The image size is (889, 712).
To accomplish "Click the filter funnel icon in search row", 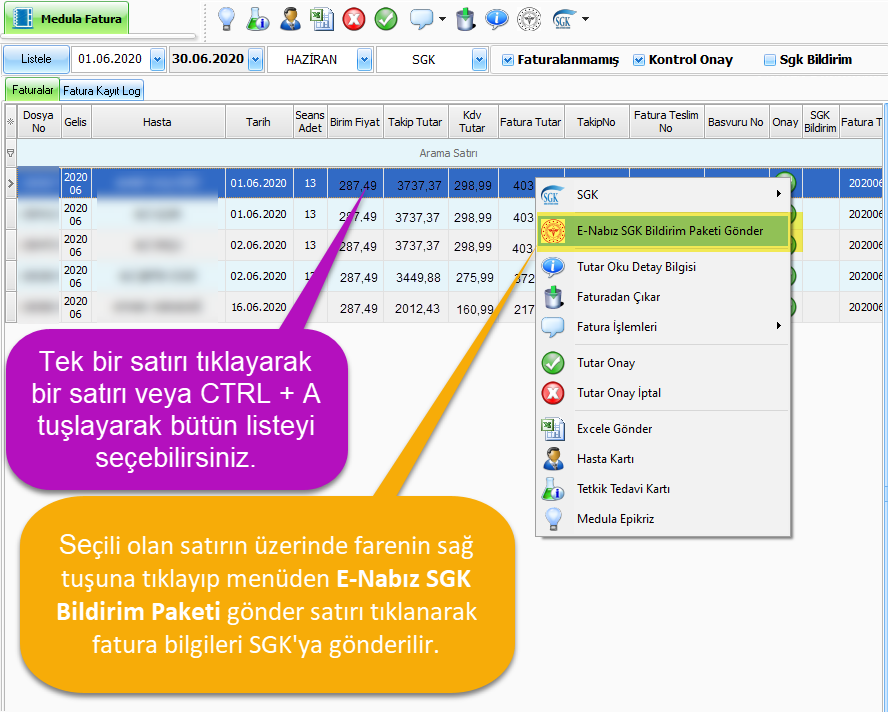I will click(10, 153).
